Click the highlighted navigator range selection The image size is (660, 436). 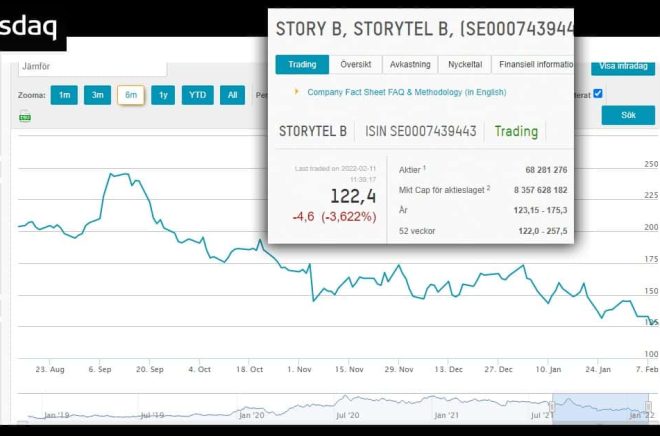pos(600,407)
